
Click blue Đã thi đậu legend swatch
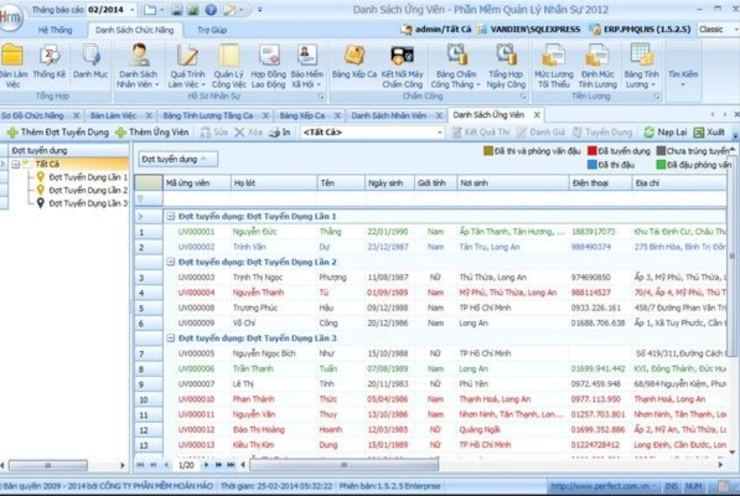(x=592, y=165)
